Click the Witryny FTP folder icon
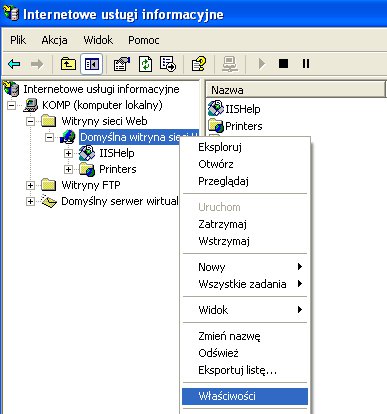 click(49, 185)
